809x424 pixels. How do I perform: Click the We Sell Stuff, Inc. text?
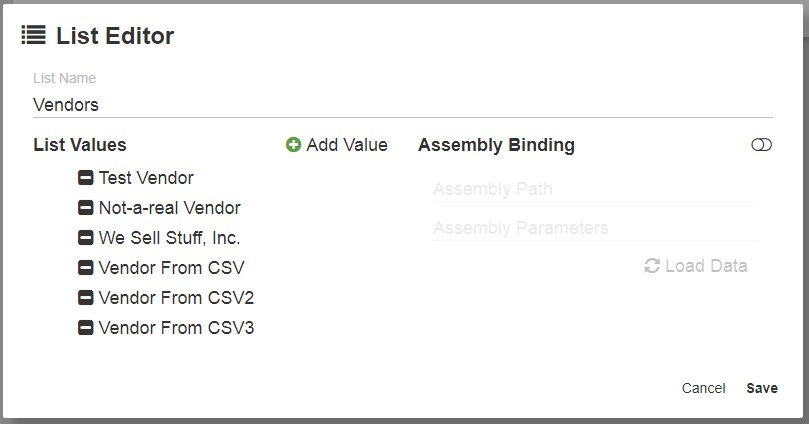(169, 238)
